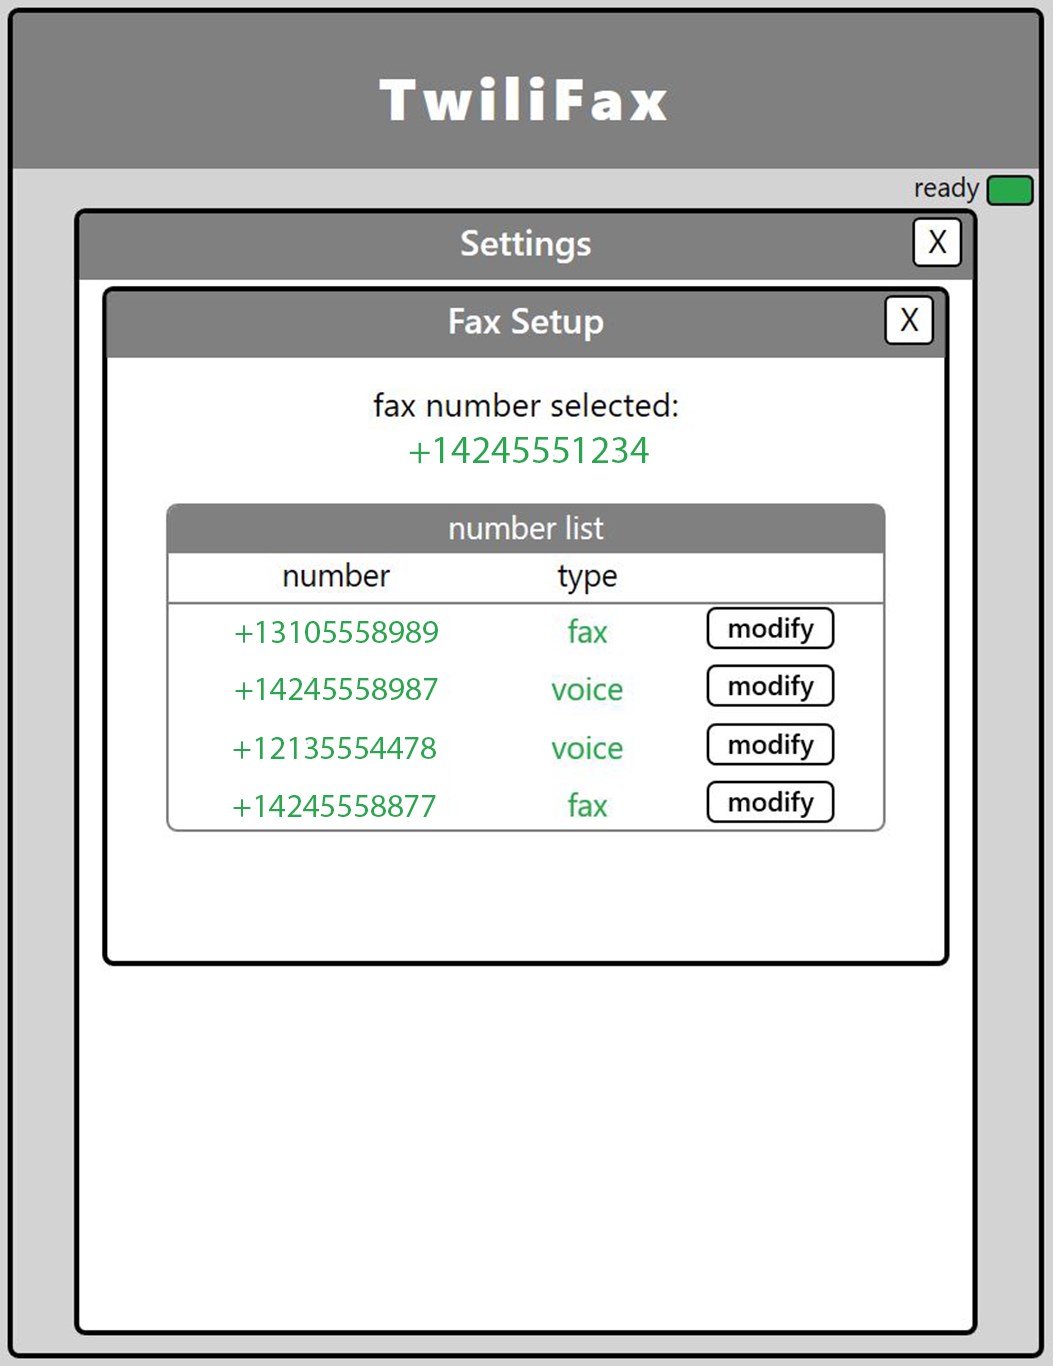Click number +14245558877 in list
The height and width of the screenshot is (1366, 1053).
335,806
